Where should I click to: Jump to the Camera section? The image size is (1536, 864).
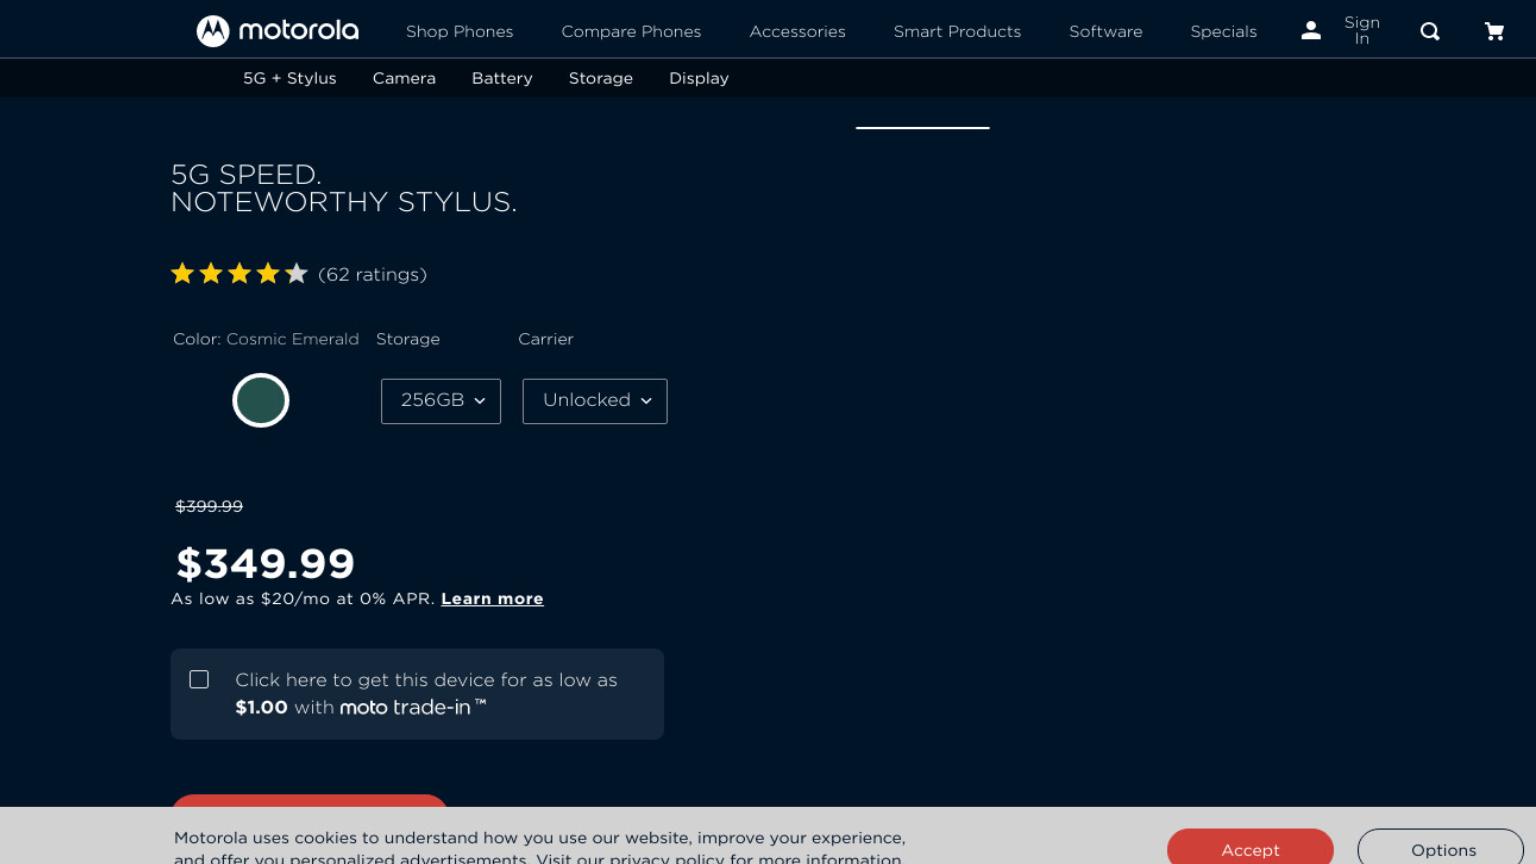click(404, 78)
